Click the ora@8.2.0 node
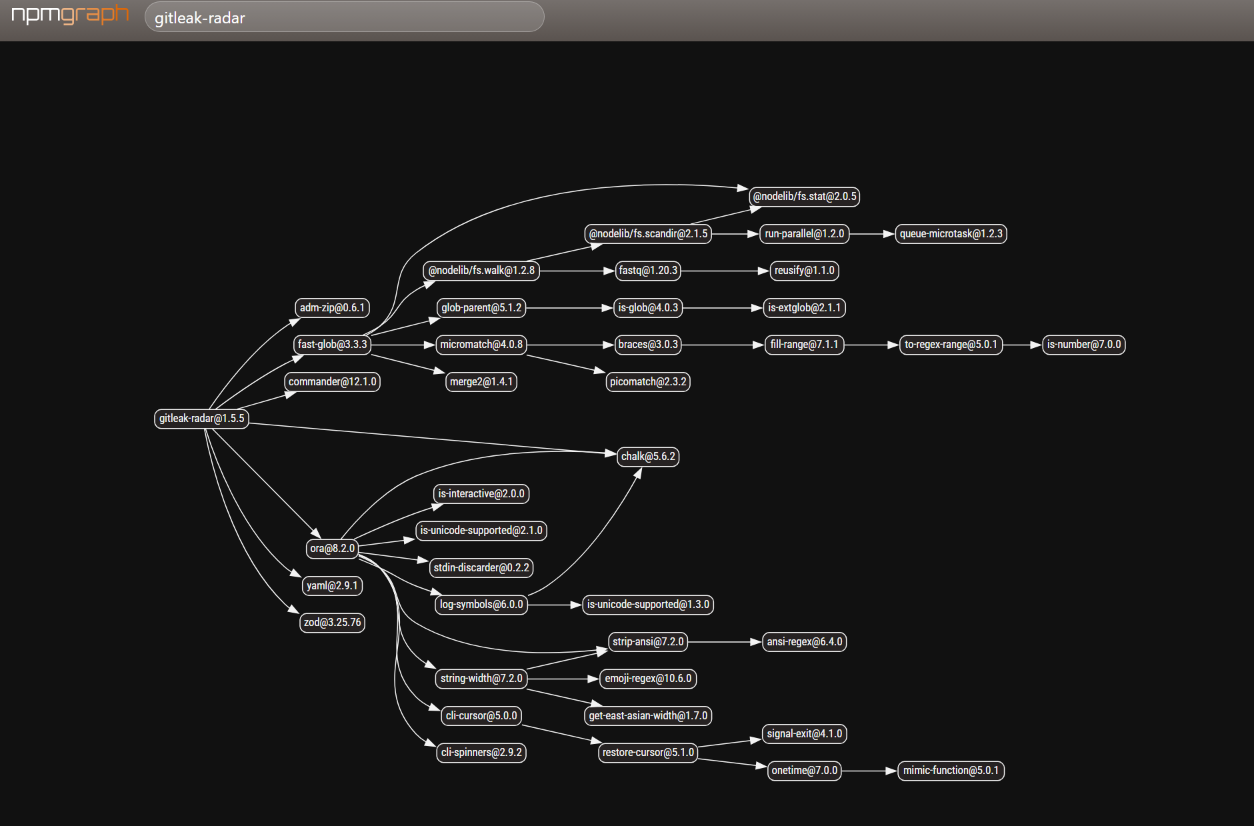Screen dimensions: 1254x826 click(333, 549)
